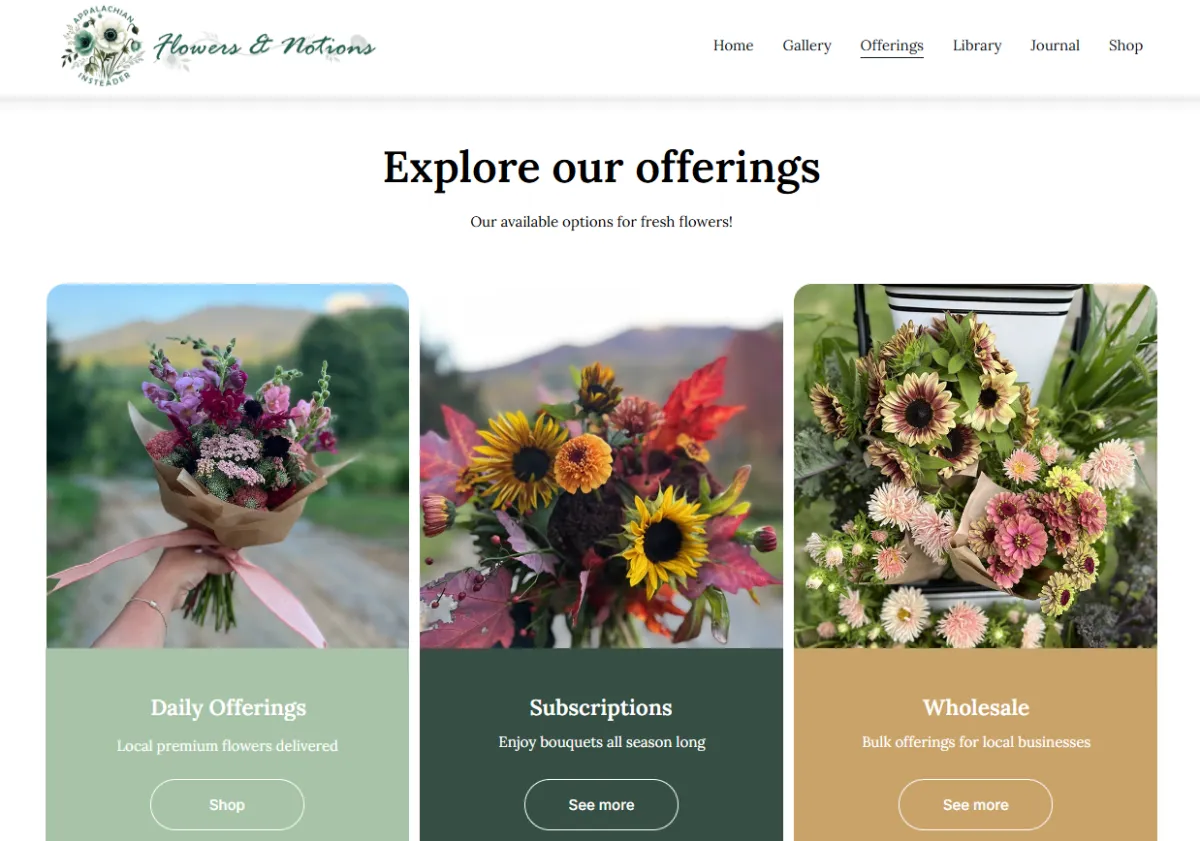The width and height of the screenshot is (1200, 841).
Task: Click the Explore our offerings heading
Action: pos(602,167)
